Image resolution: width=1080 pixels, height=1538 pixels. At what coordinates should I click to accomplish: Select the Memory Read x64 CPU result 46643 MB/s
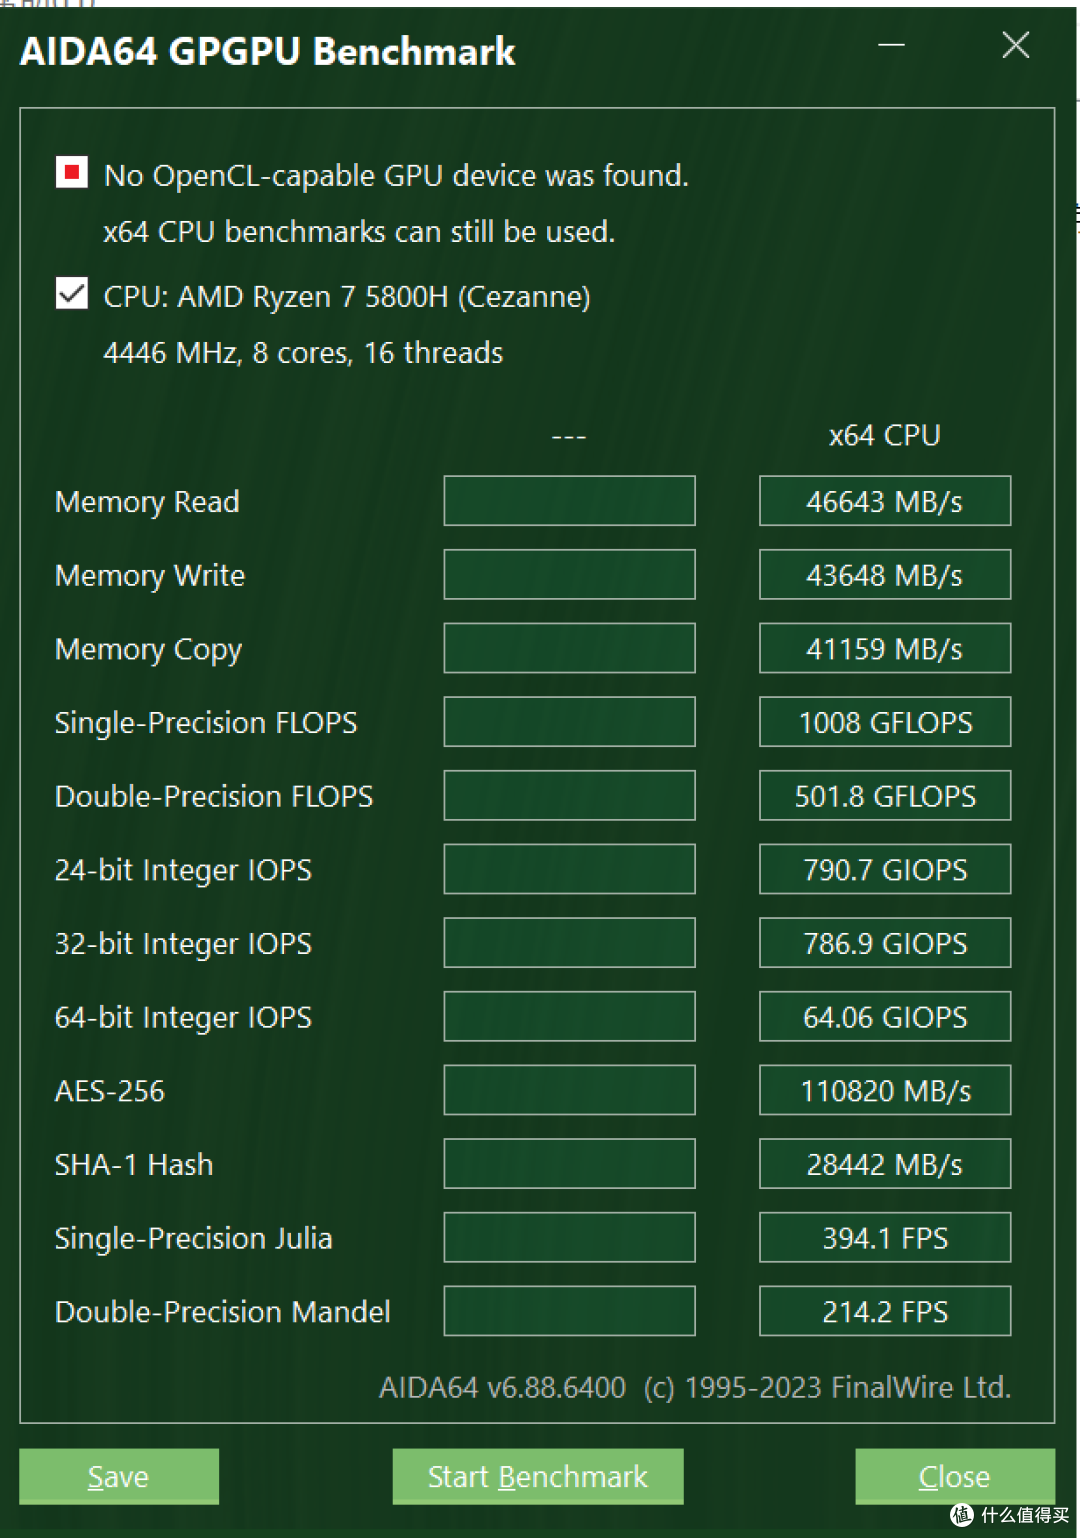pyautogui.click(x=885, y=501)
